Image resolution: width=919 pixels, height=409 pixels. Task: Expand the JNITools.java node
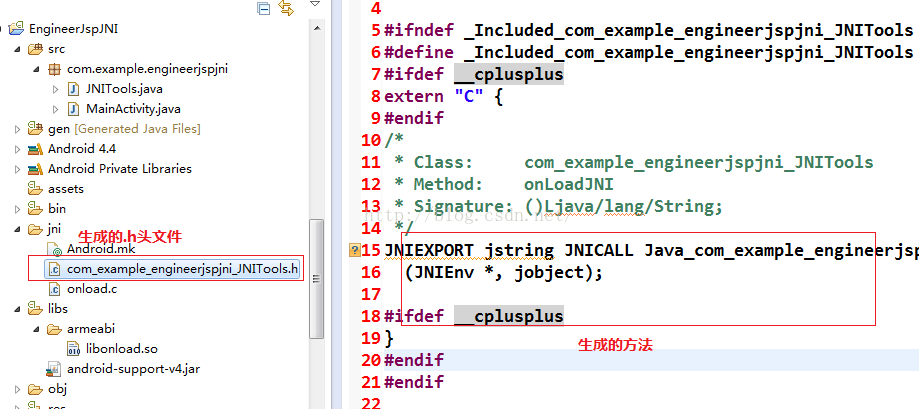click(x=56, y=89)
